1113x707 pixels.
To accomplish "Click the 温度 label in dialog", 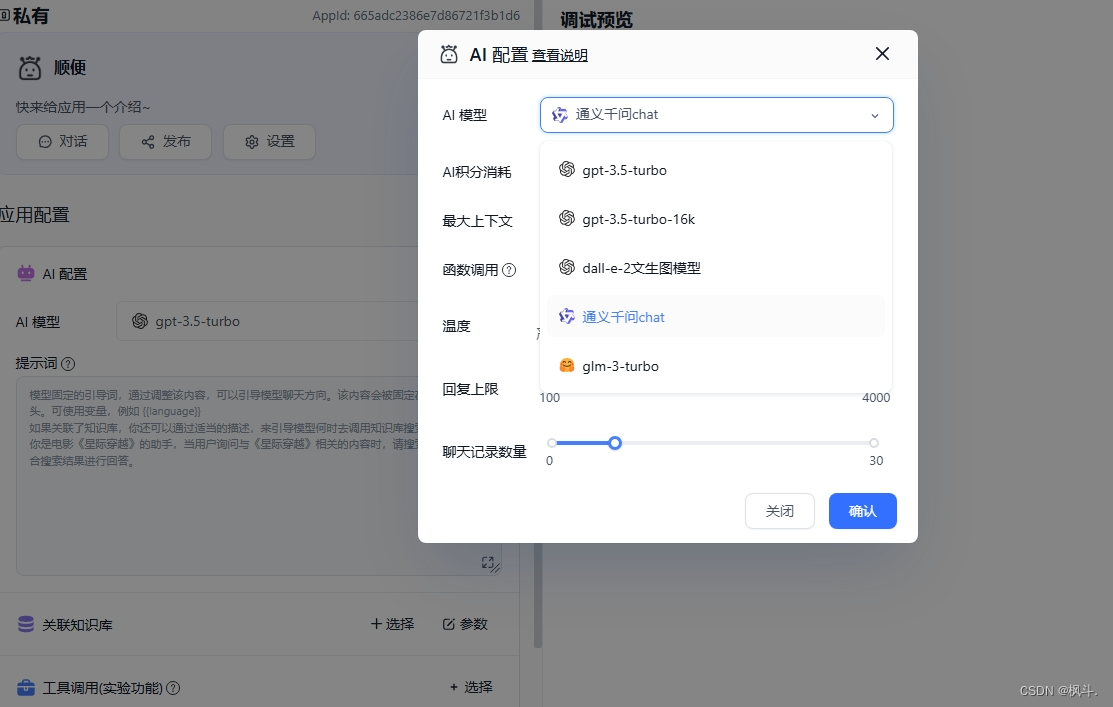I will tap(456, 326).
